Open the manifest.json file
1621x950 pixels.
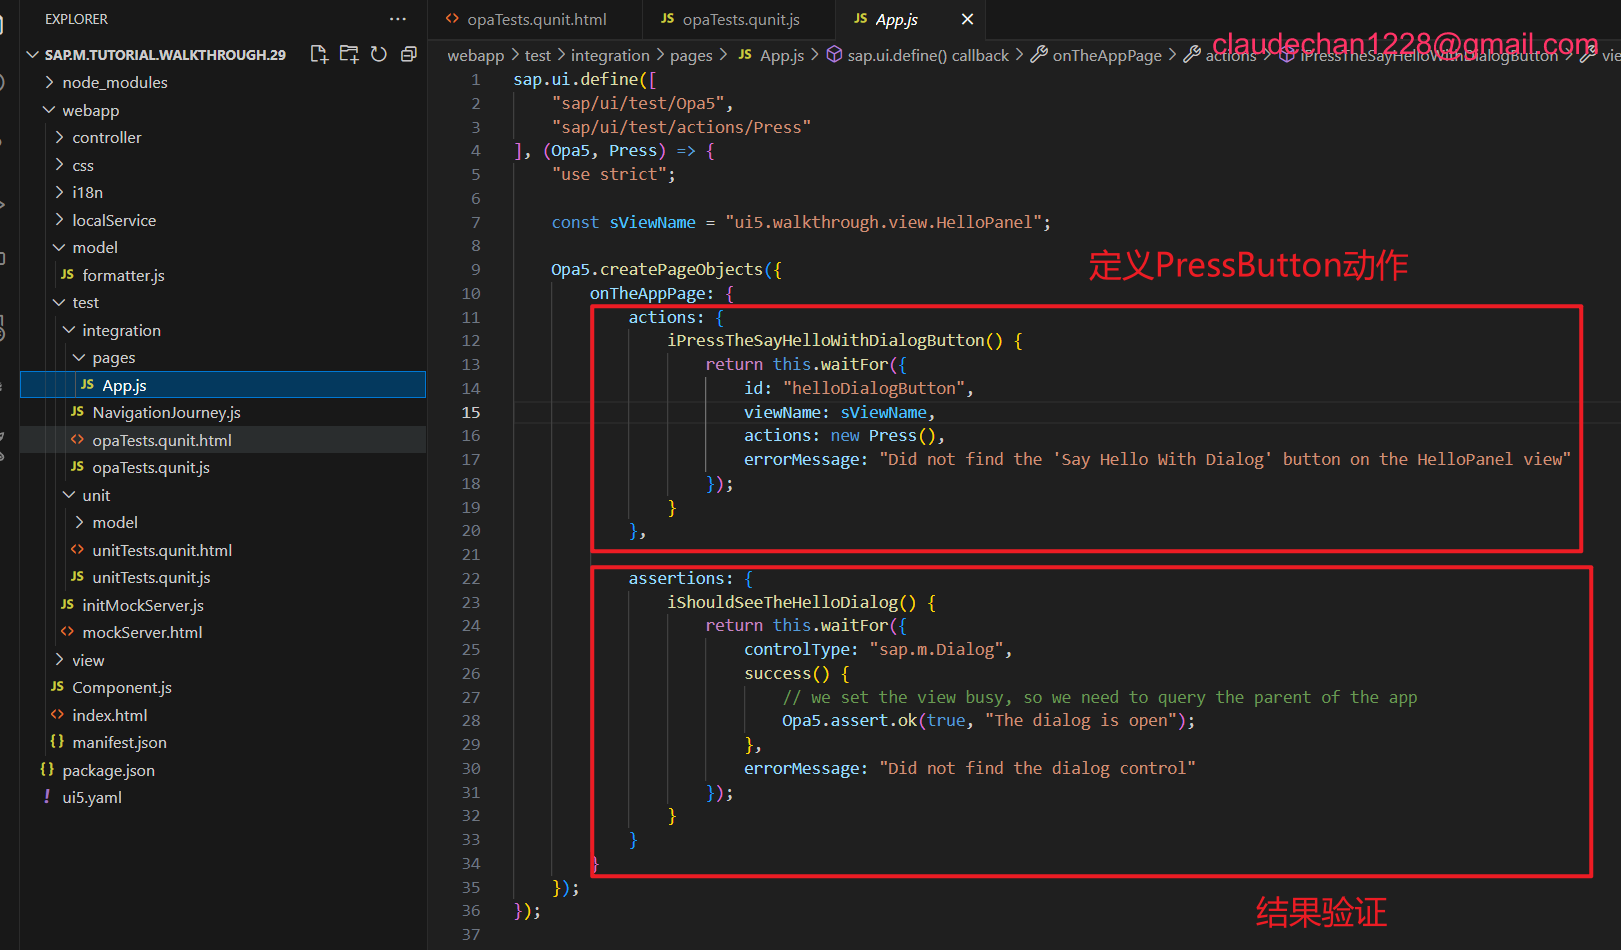point(119,742)
